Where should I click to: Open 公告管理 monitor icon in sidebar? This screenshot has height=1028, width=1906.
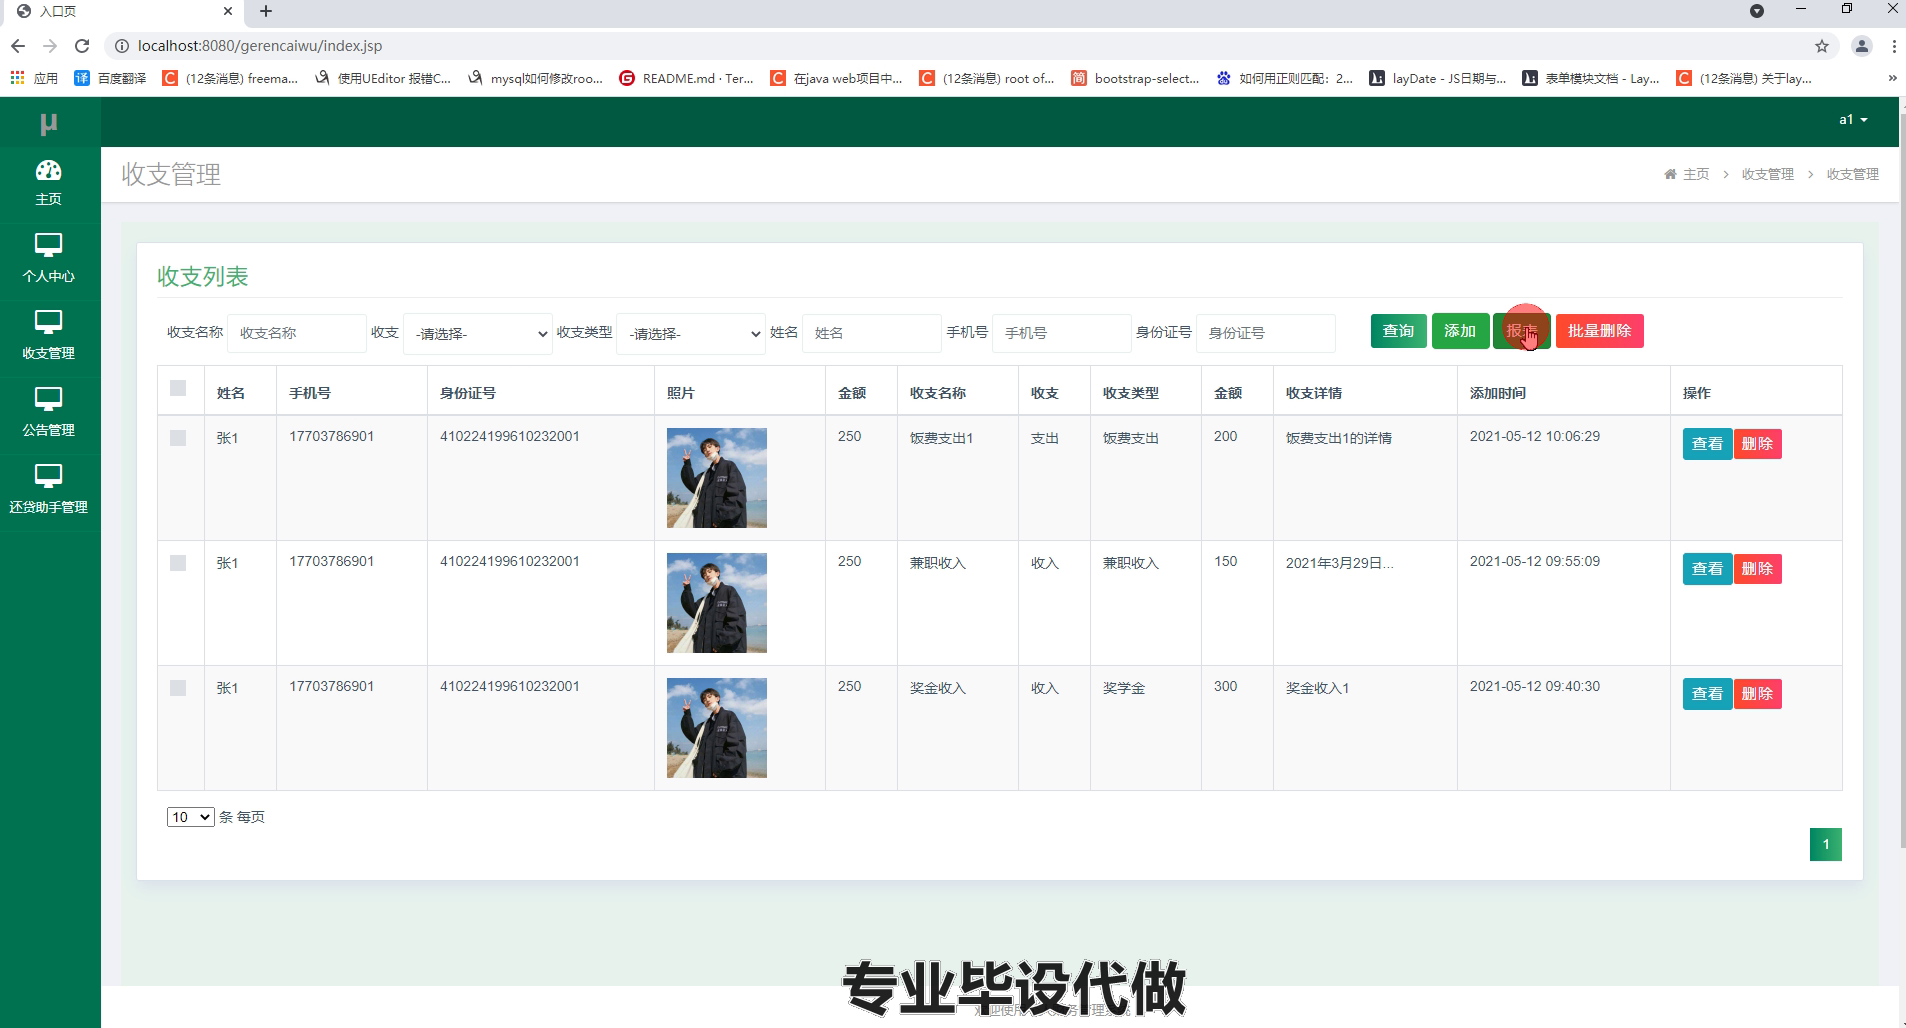pos(48,399)
